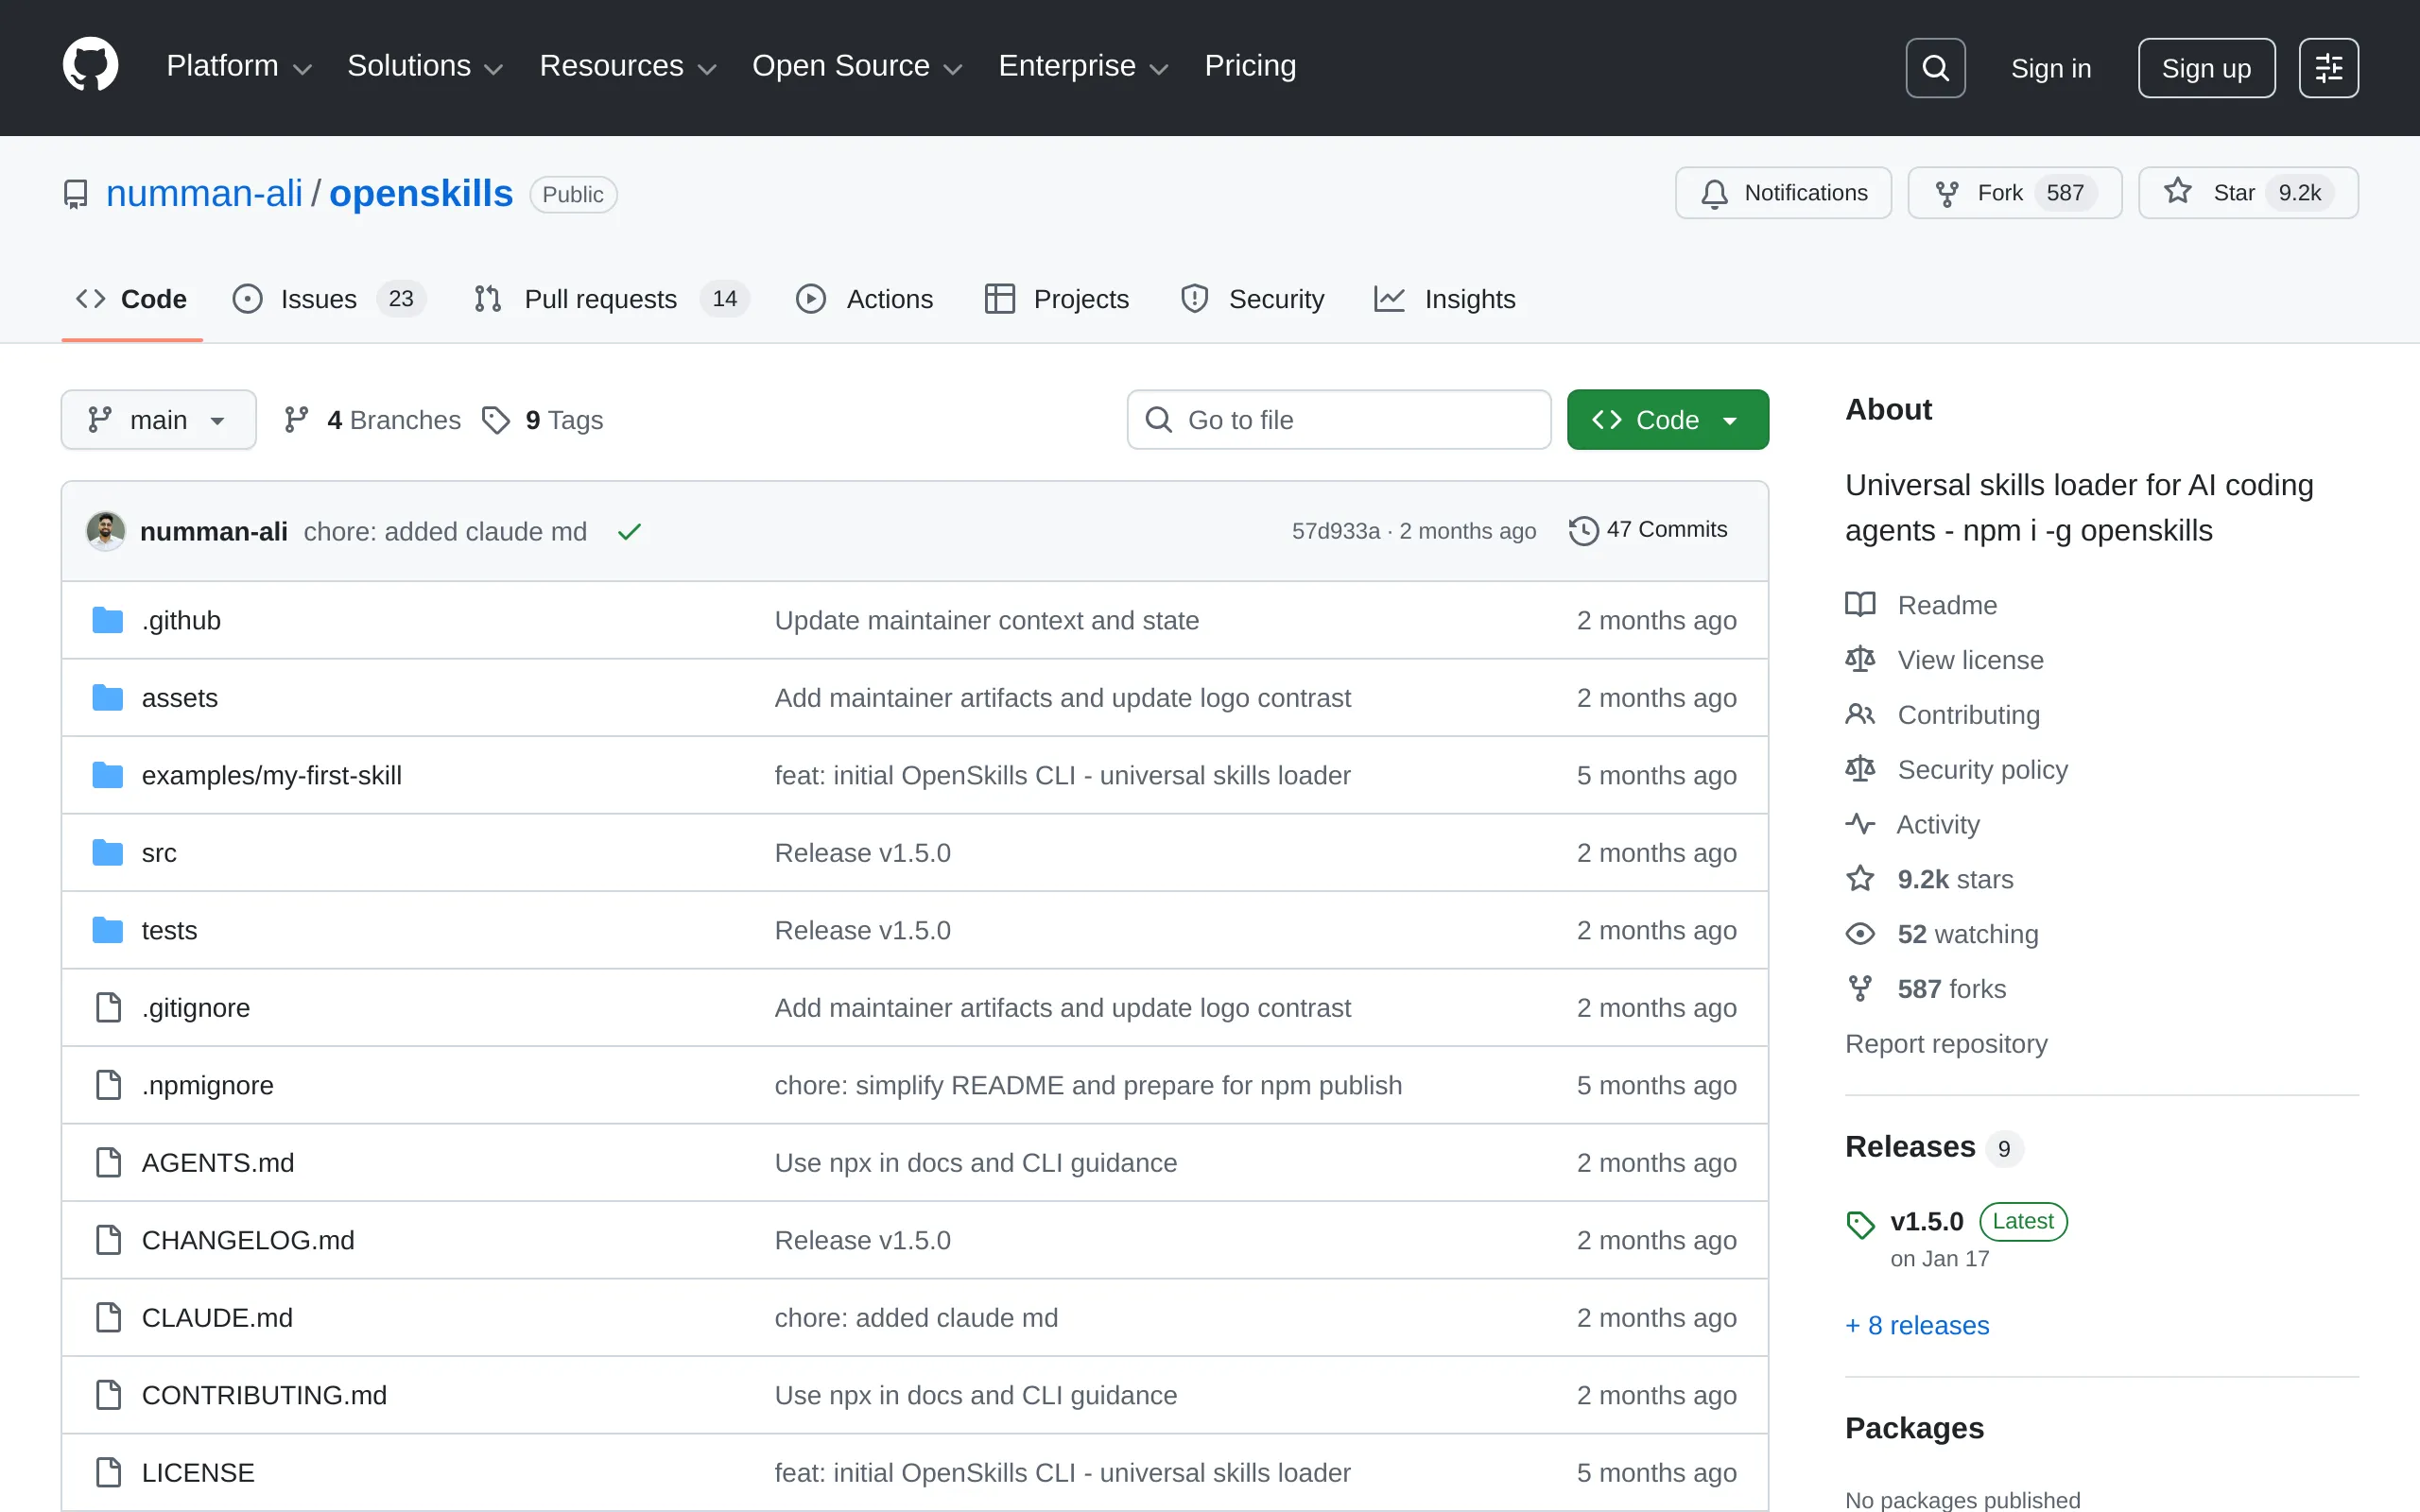
Task: Click the Security shield icon
Action: pos(1195,298)
